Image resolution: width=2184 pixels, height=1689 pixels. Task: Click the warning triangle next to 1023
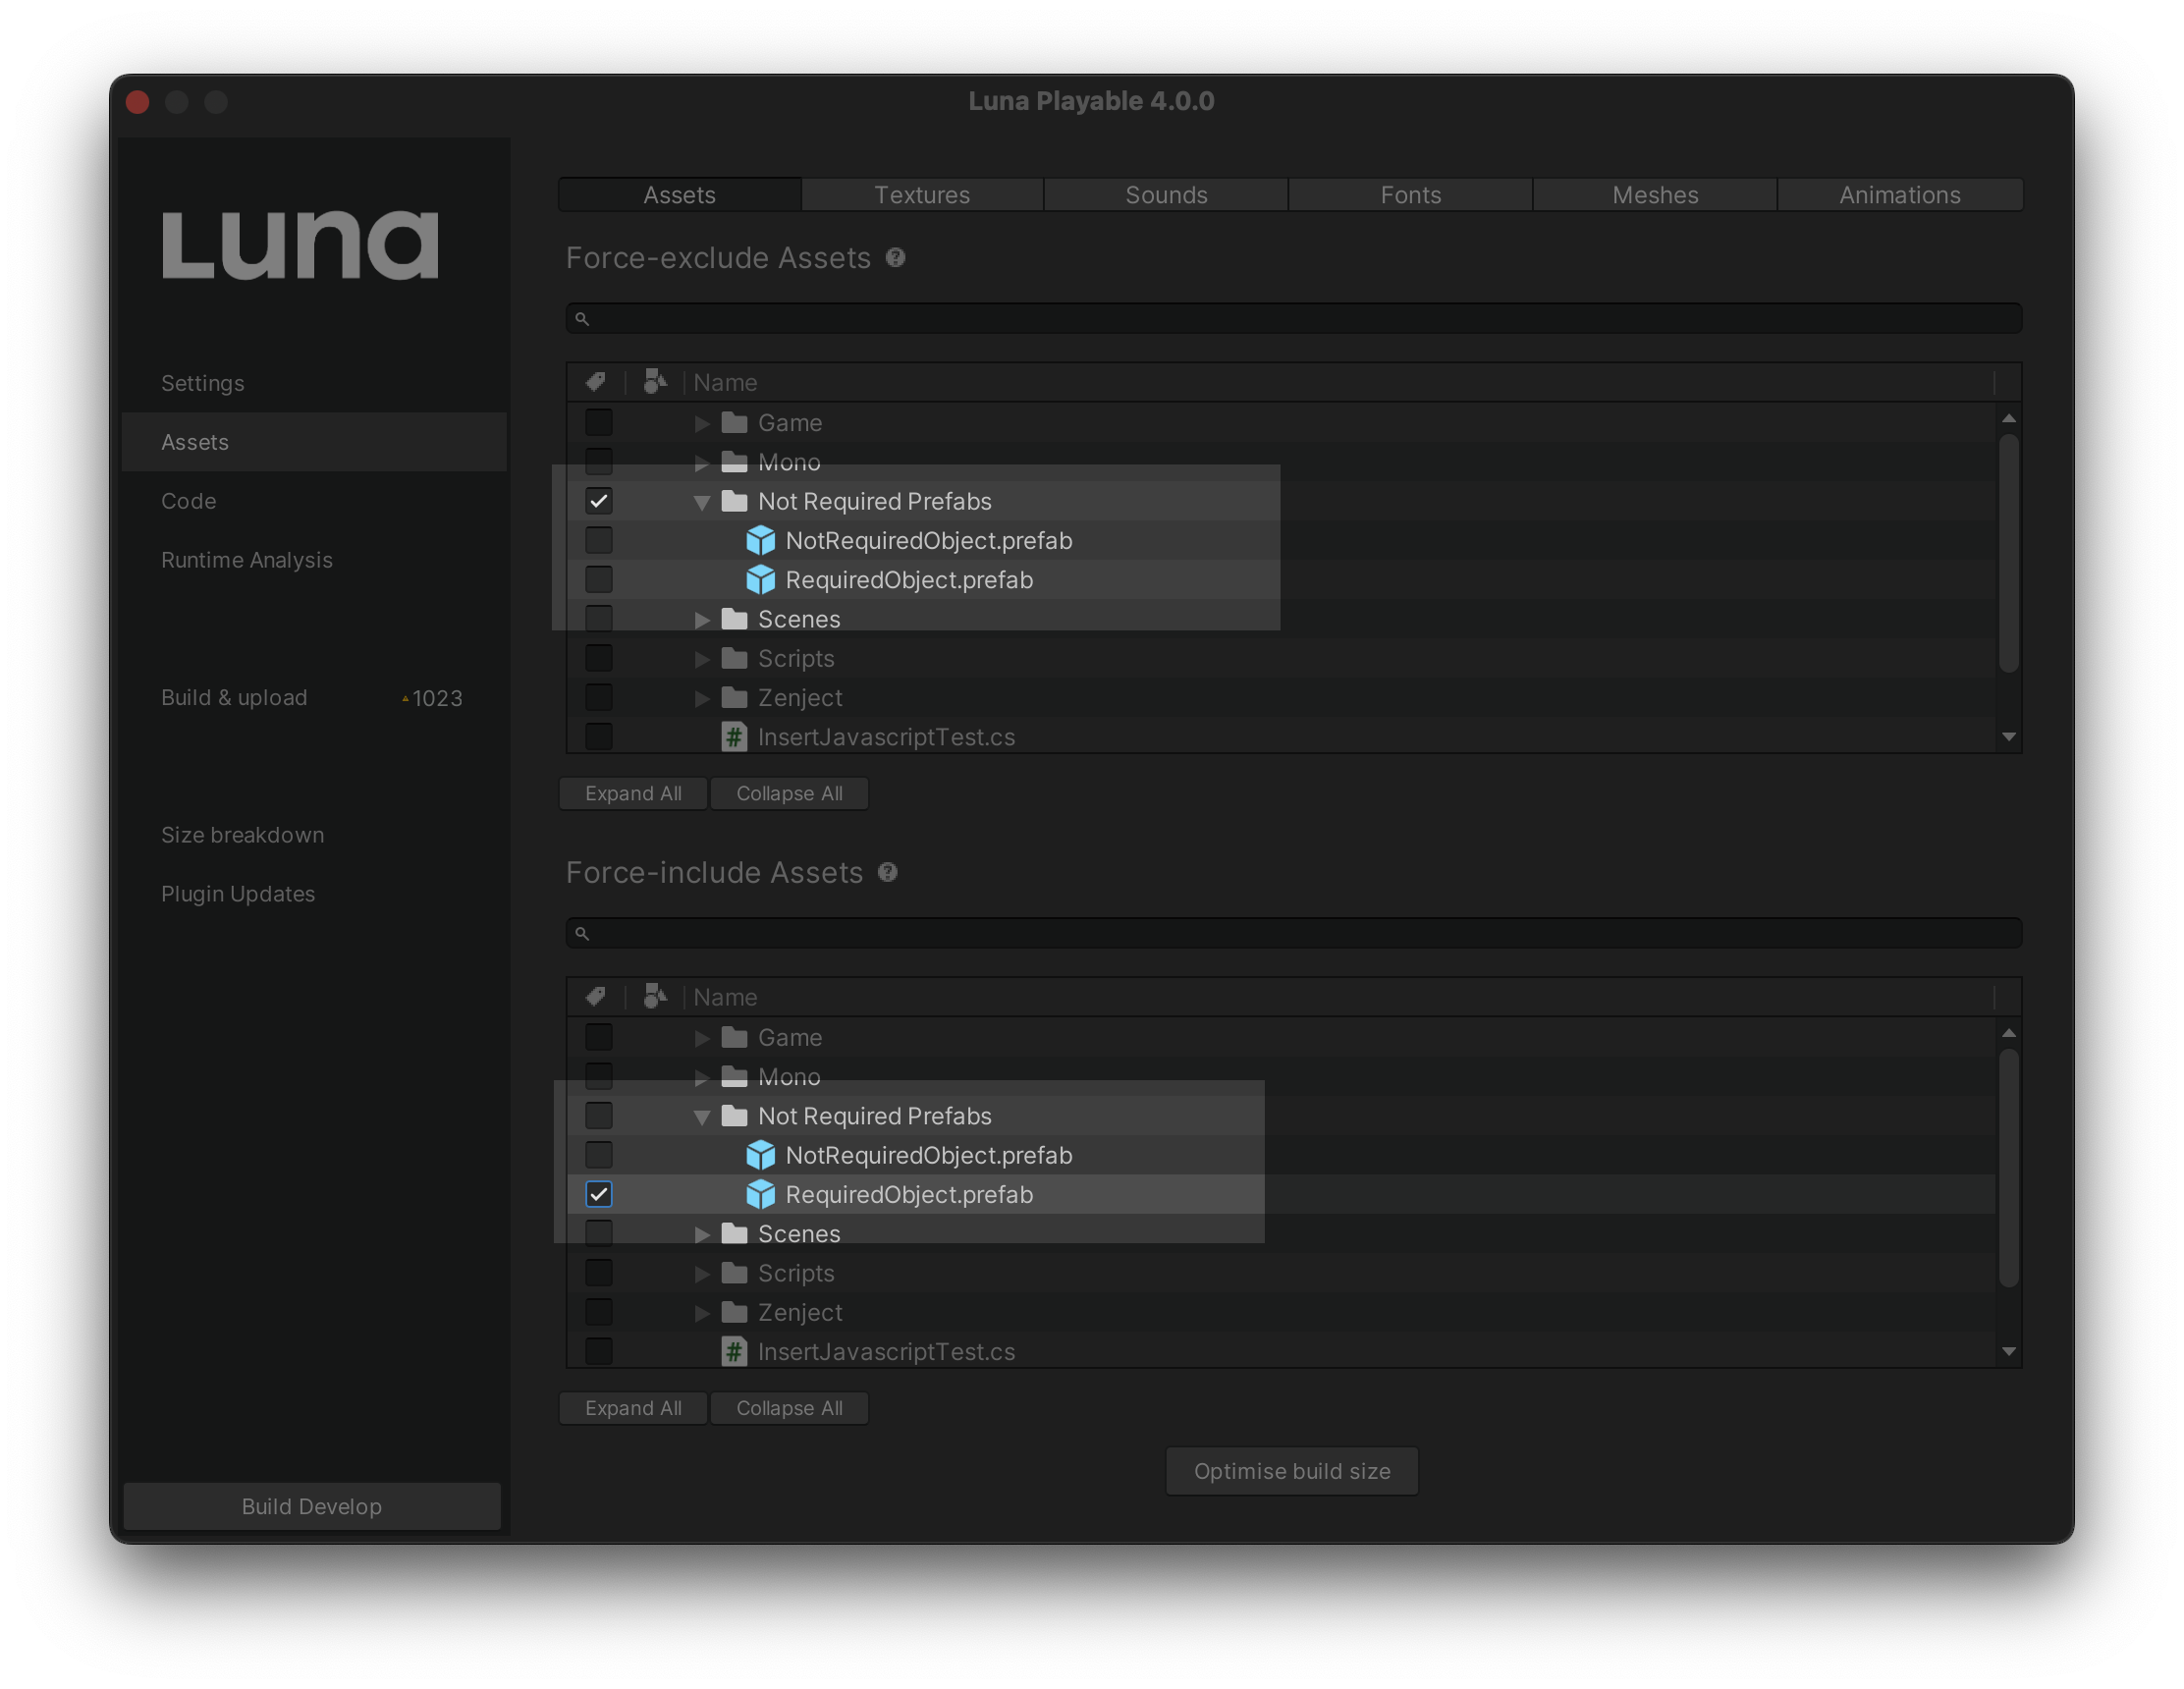[405, 699]
